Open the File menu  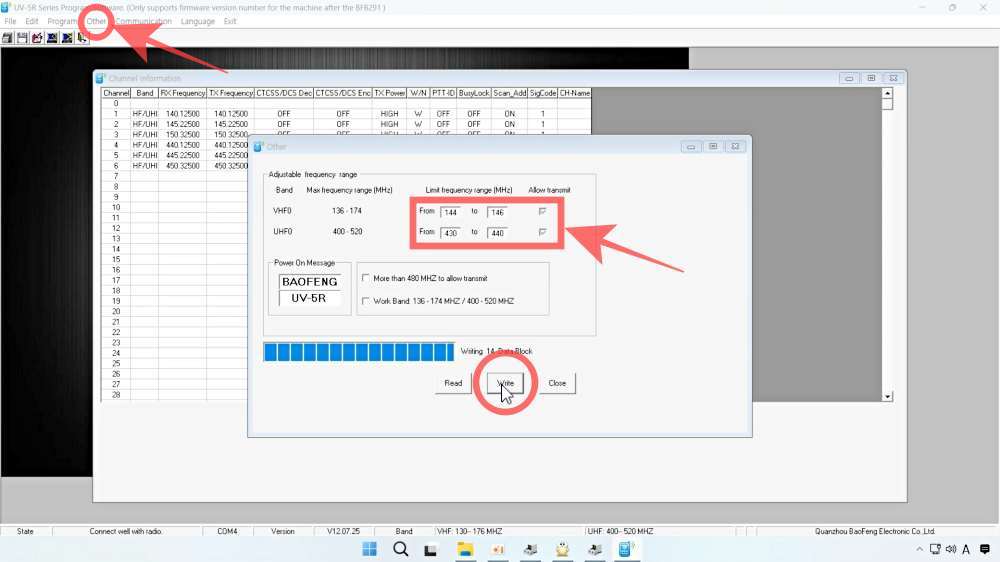pos(10,21)
